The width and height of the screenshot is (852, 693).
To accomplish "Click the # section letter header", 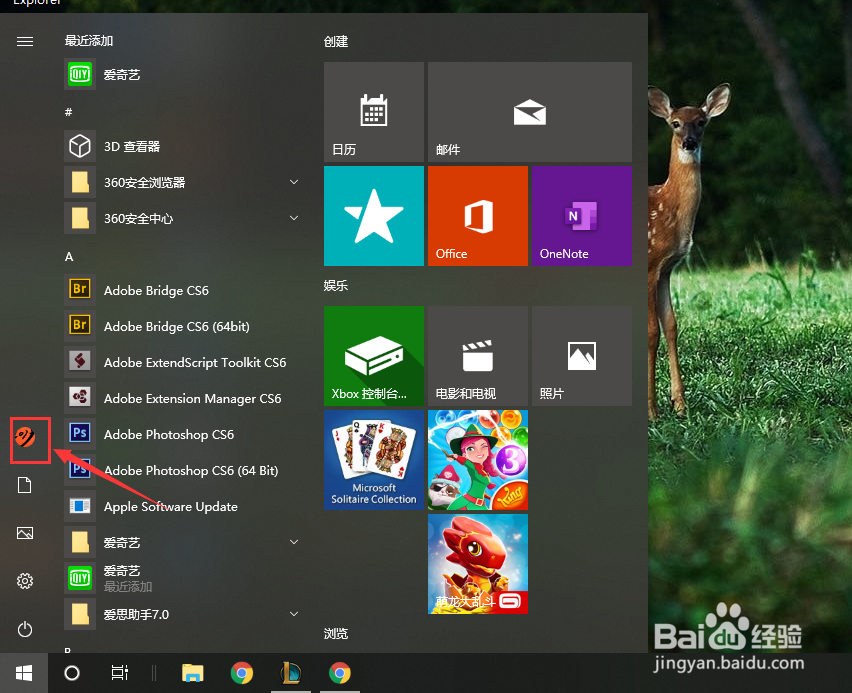I will [68, 112].
